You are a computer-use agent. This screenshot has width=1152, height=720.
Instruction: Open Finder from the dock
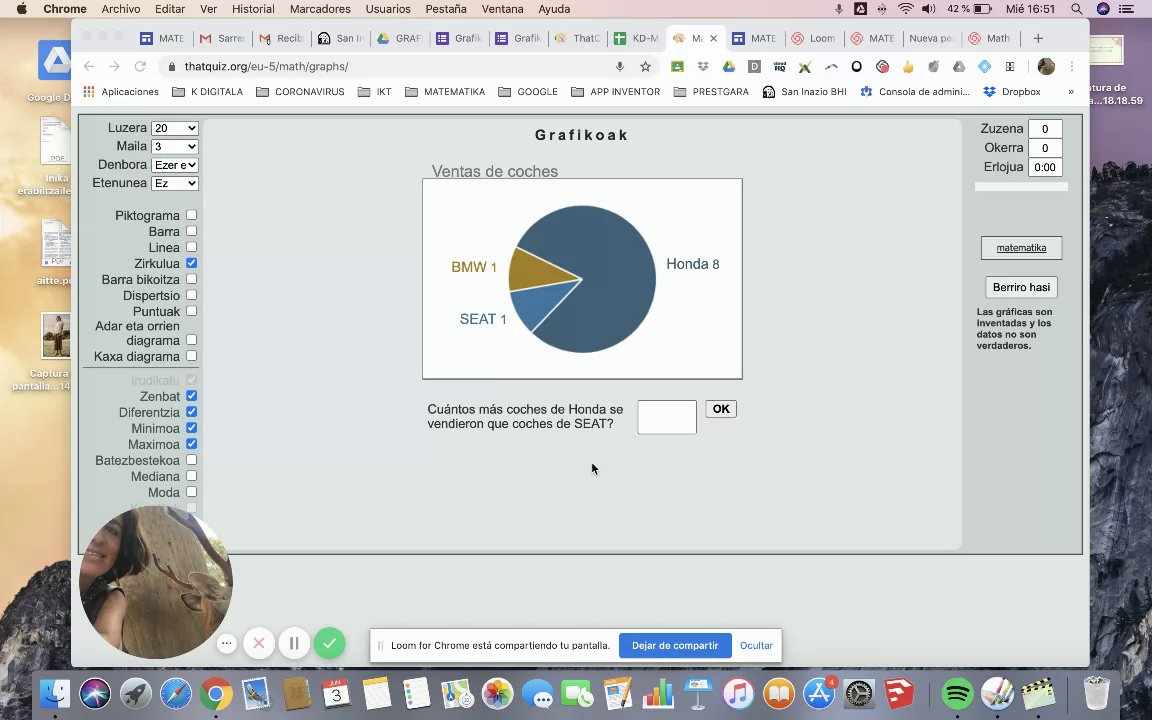click(x=54, y=694)
